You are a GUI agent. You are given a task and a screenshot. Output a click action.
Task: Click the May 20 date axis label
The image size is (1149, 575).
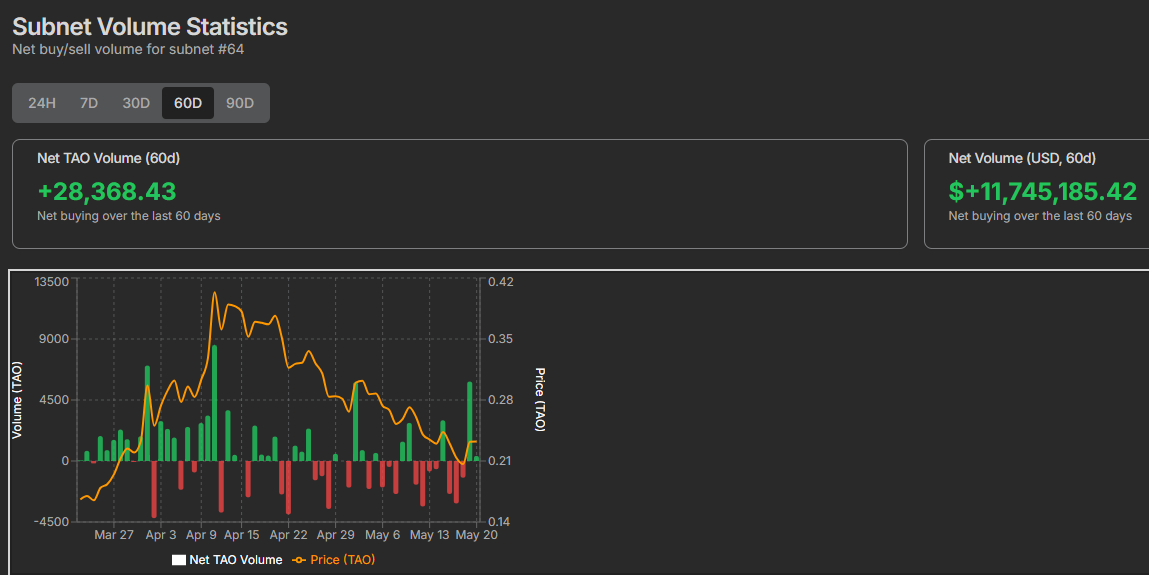477,535
